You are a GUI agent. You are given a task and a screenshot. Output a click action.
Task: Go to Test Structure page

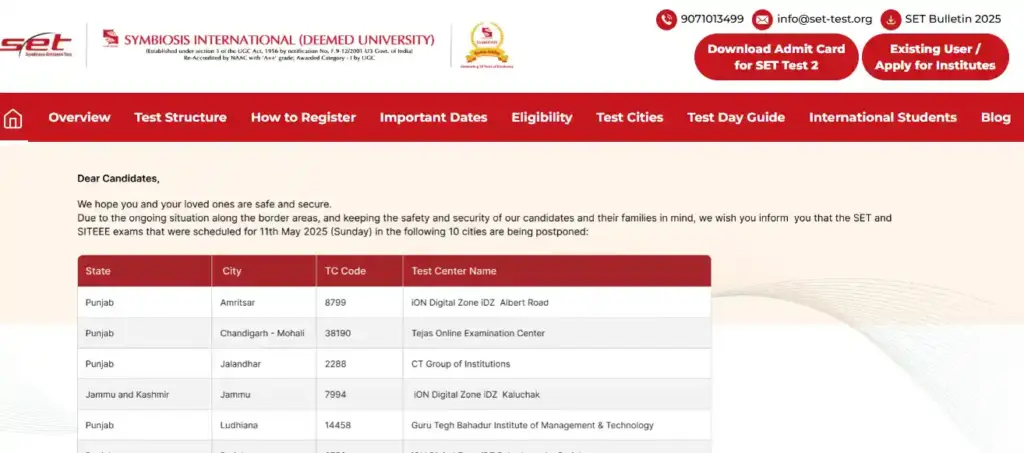[x=180, y=118]
